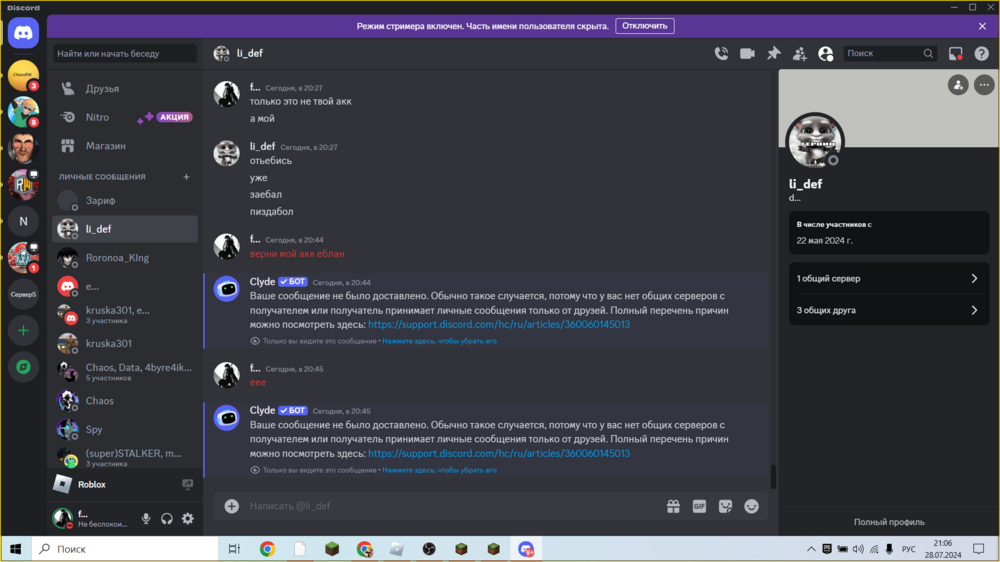The height and width of the screenshot is (562, 1000).
Task: Open user settings gear
Action: pos(188,519)
